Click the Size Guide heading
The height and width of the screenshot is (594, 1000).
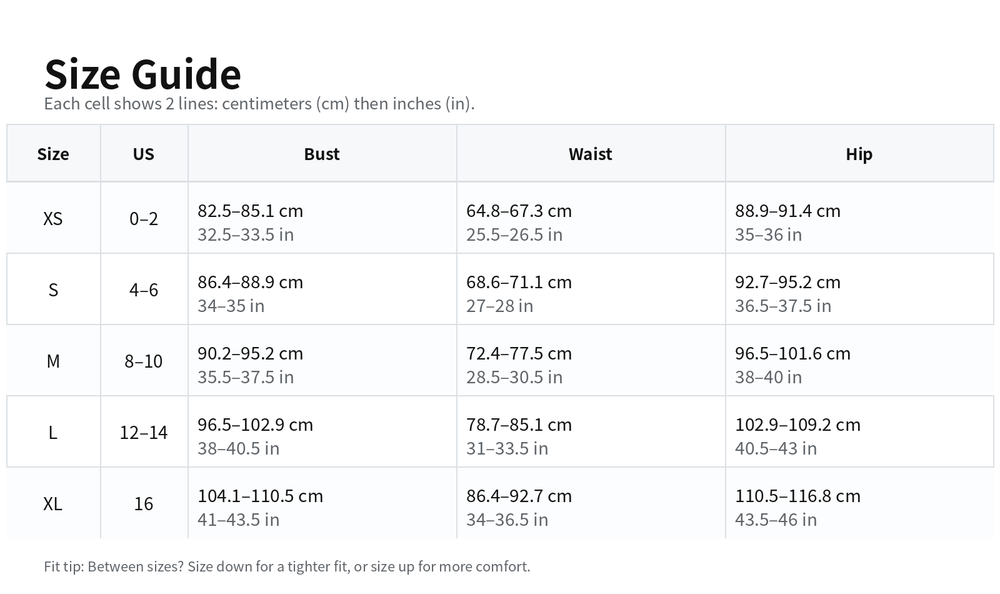[x=143, y=75]
